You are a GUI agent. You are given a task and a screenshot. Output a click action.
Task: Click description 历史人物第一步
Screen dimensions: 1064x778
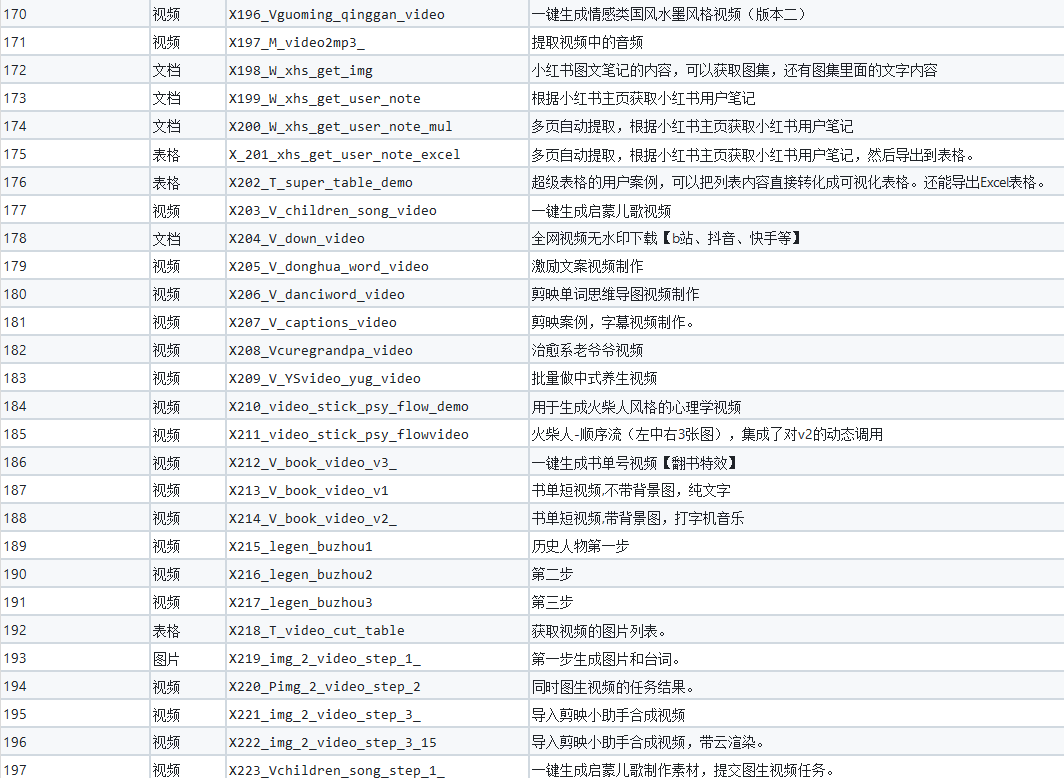coord(580,547)
